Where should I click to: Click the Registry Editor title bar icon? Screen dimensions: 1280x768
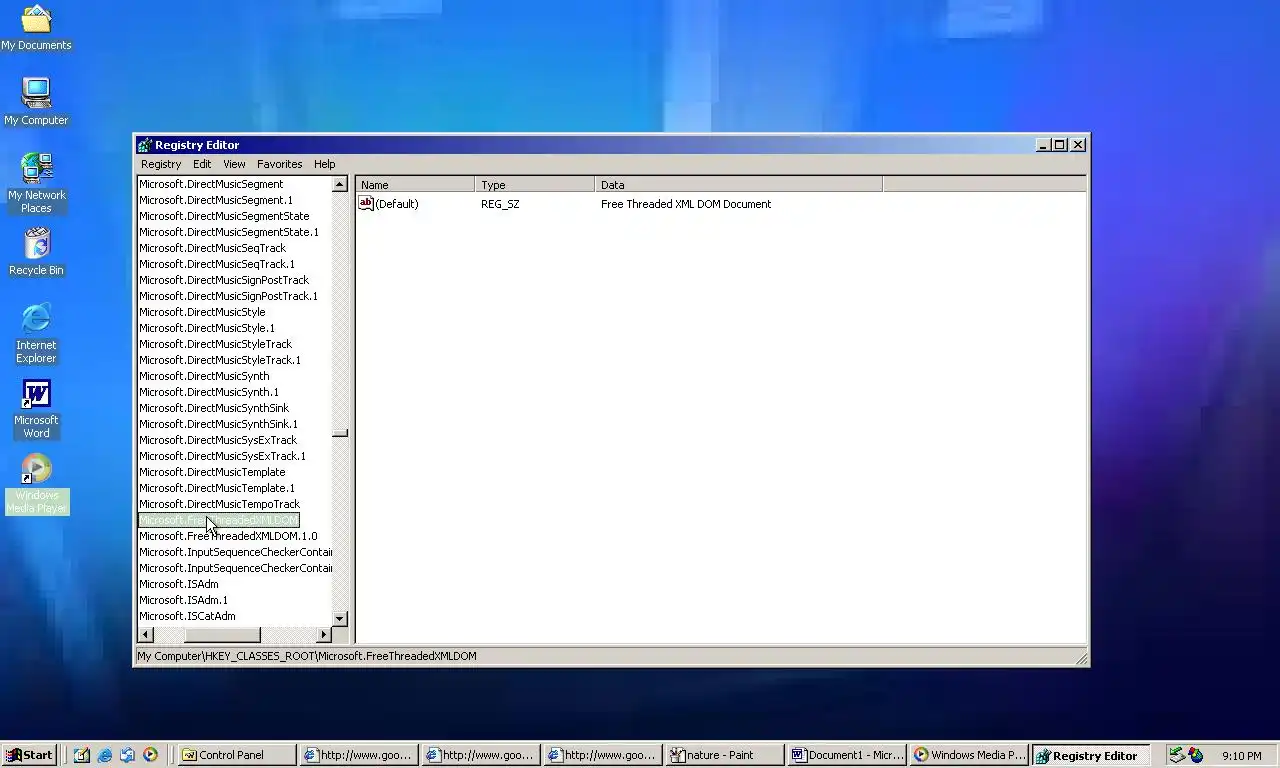coord(145,145)
